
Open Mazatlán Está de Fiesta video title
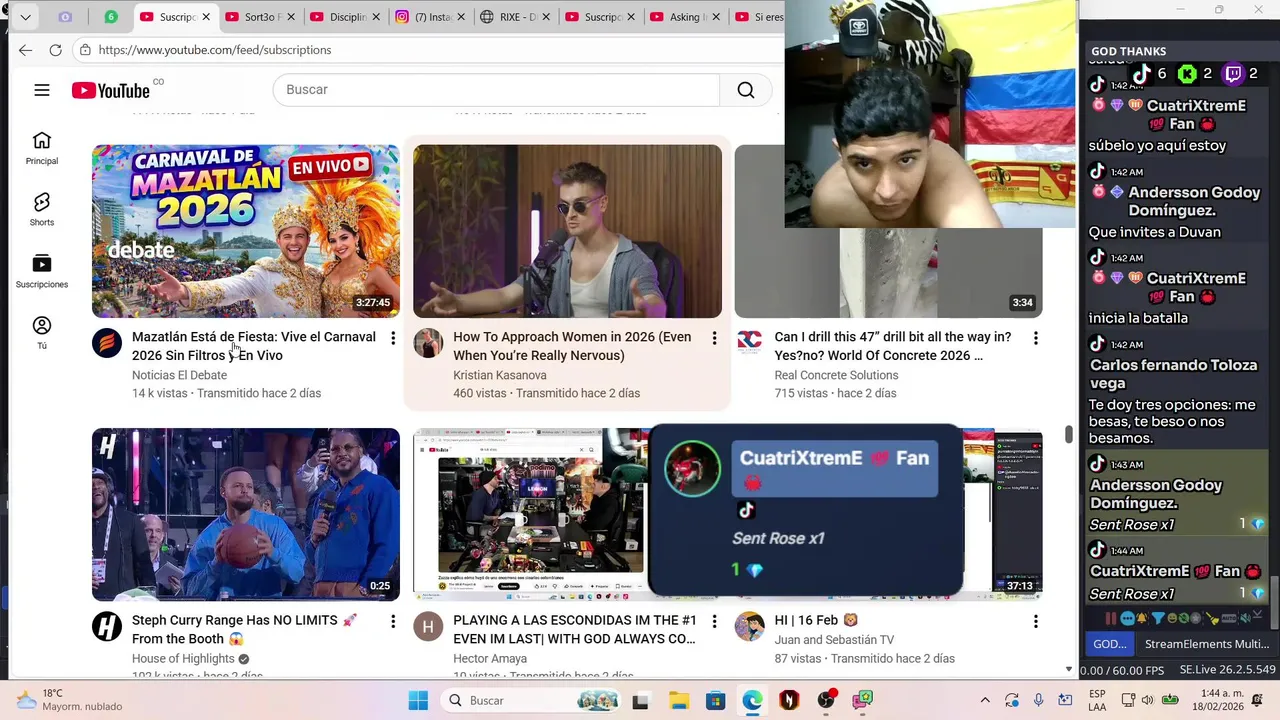coord(254,346)
